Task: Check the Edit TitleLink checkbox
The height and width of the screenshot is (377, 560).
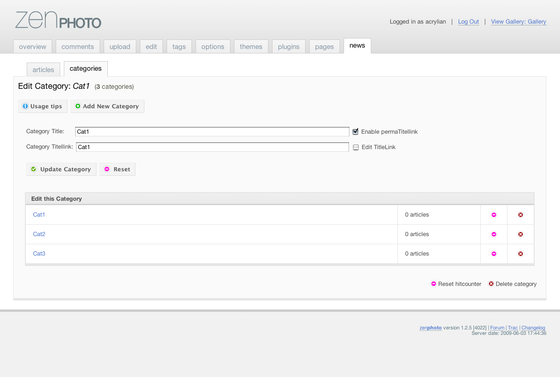Action: pyautogui.click(x=356, y=147)
